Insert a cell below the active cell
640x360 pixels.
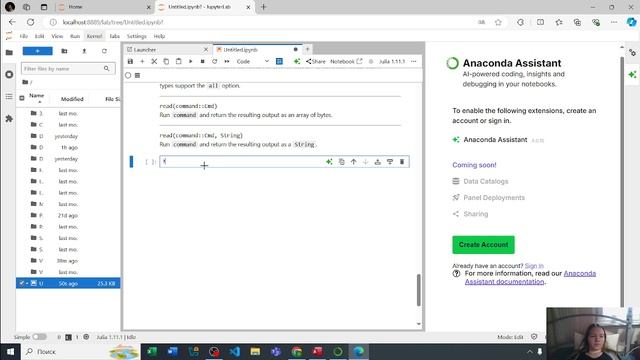pyautogui.click(x=390, y=162)
